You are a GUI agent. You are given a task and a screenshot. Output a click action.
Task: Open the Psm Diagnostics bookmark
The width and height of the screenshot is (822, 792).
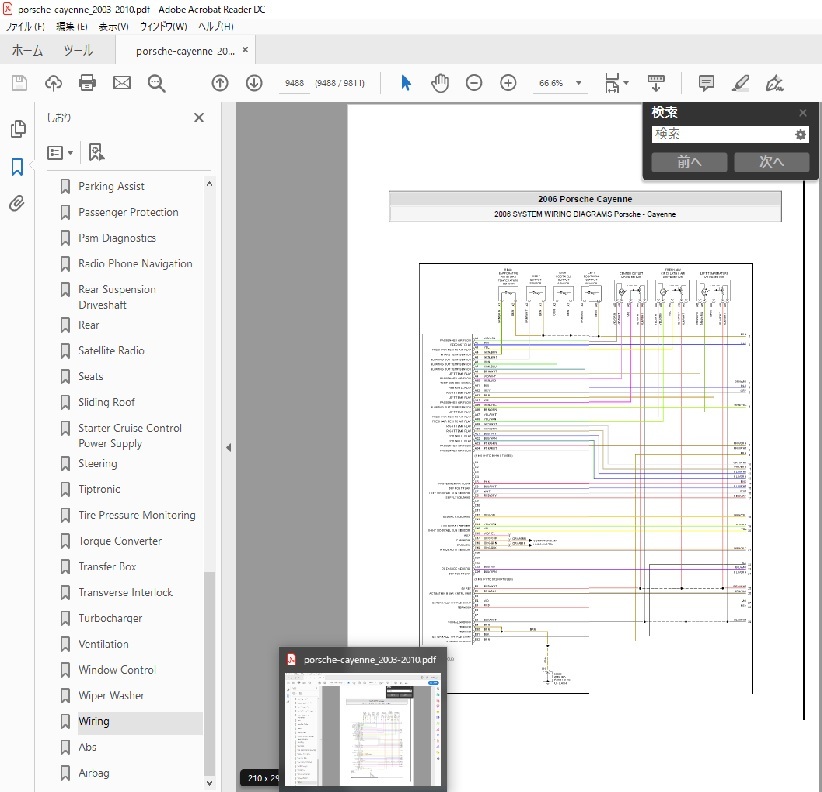coord(117,238)
